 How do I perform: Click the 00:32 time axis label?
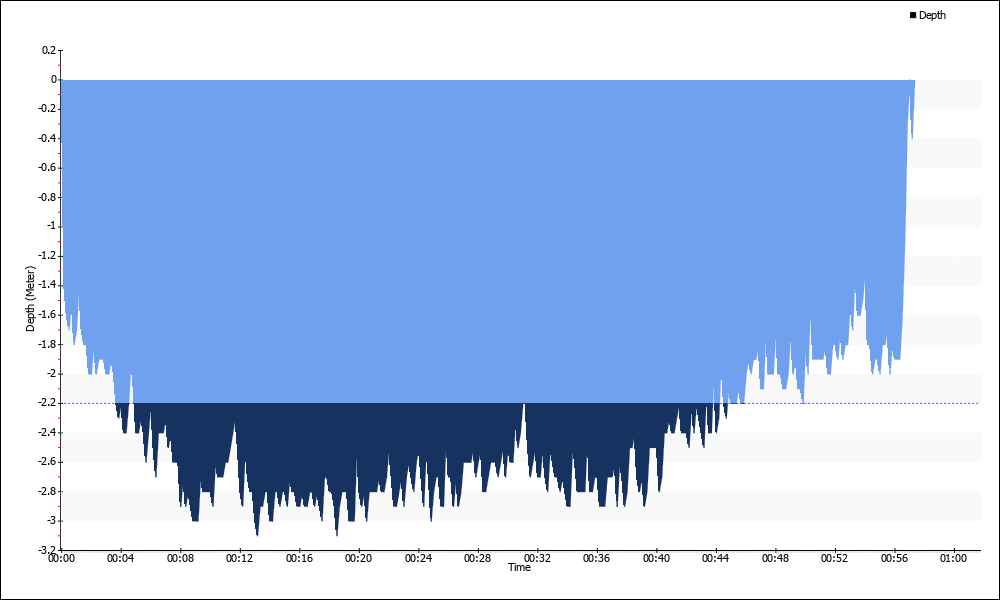537,559
